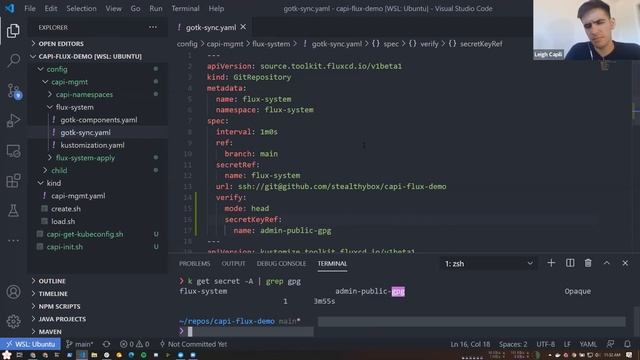Collapse the config folder
This screenshot has width=640, height=360.
tap(57, 69)
